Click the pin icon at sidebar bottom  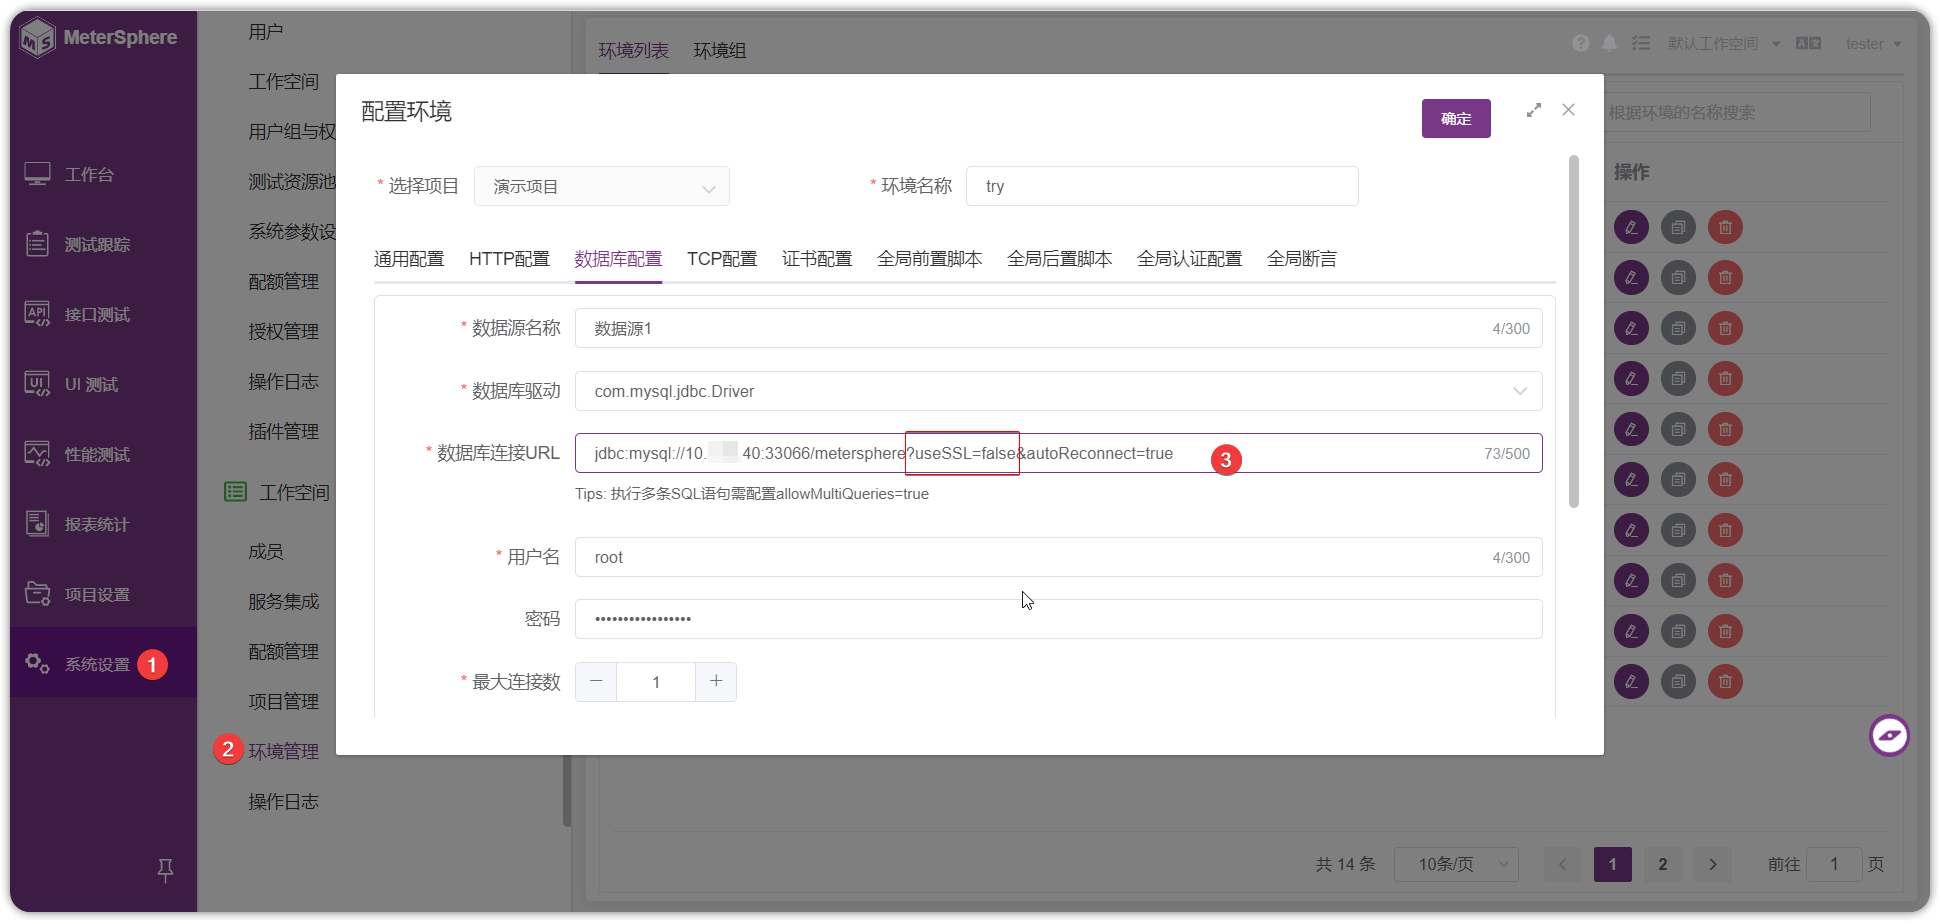[166, 870]
